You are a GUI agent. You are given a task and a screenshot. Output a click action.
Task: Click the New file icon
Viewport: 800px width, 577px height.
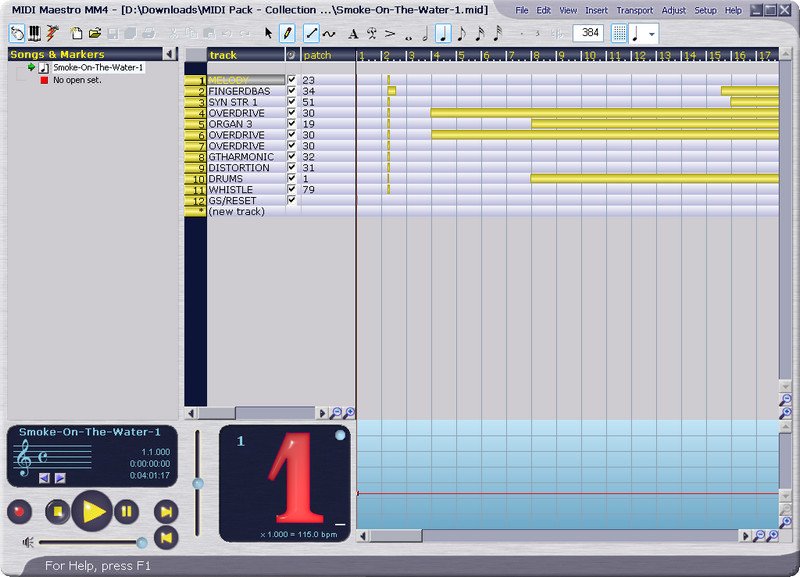(x=77, y=33)
